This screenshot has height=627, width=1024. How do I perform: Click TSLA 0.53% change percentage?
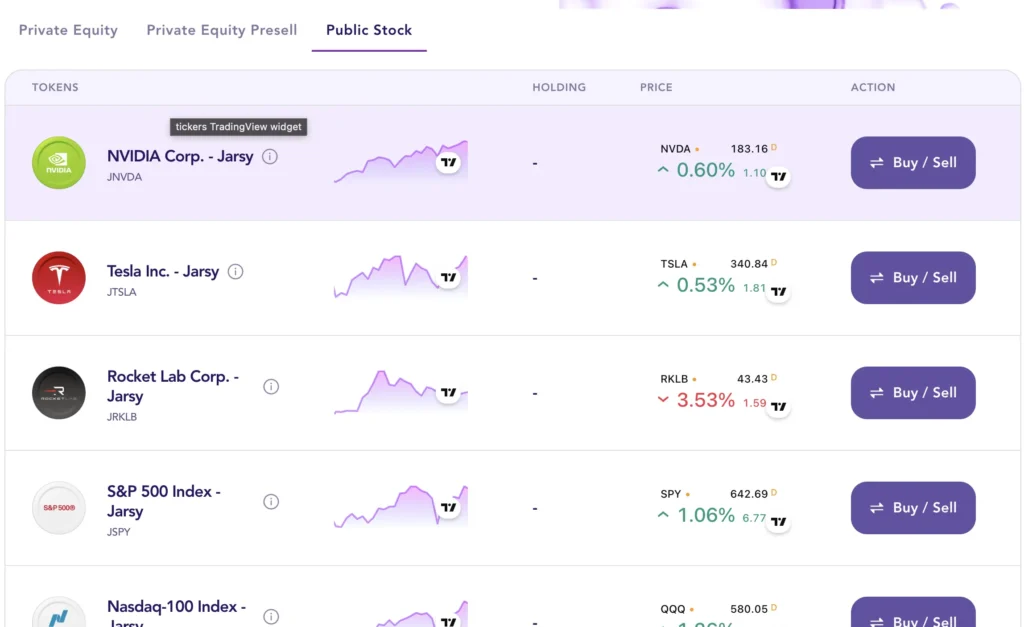705,285
